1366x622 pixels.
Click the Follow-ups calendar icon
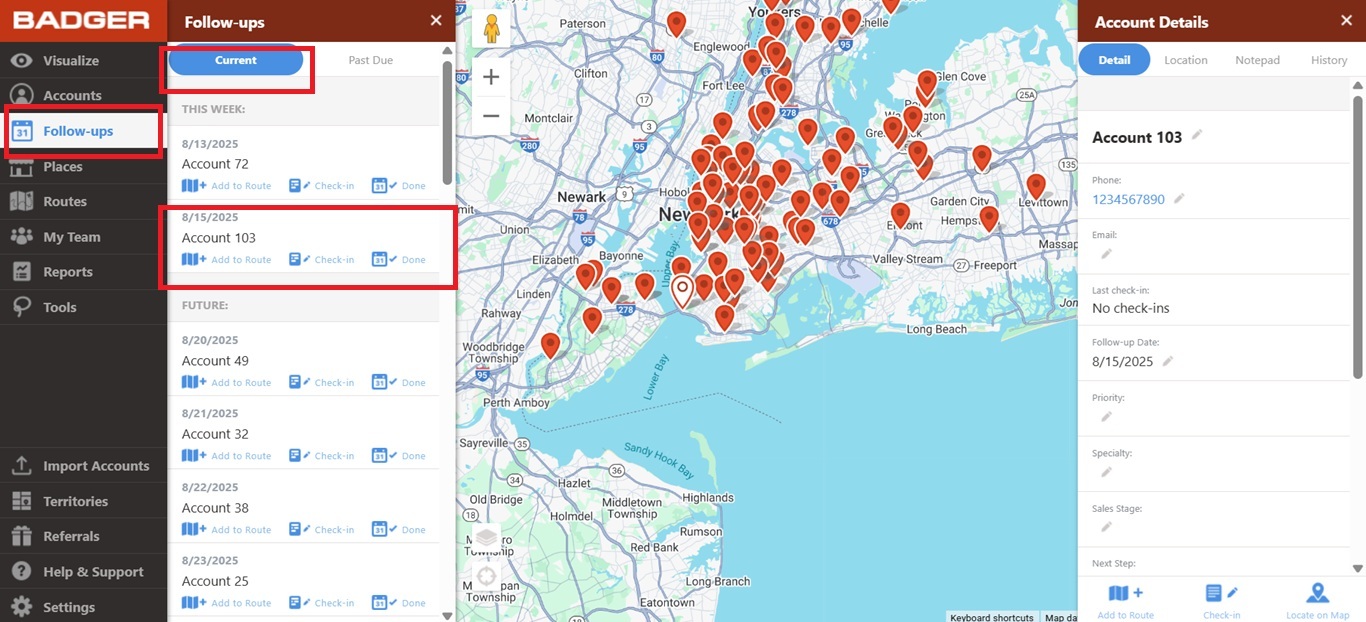tap(22, 131)
